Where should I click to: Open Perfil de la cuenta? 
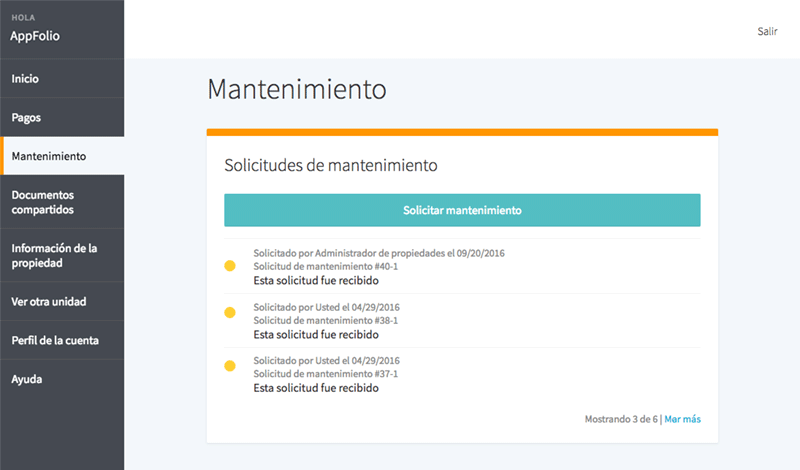click(x=55, y=340)
